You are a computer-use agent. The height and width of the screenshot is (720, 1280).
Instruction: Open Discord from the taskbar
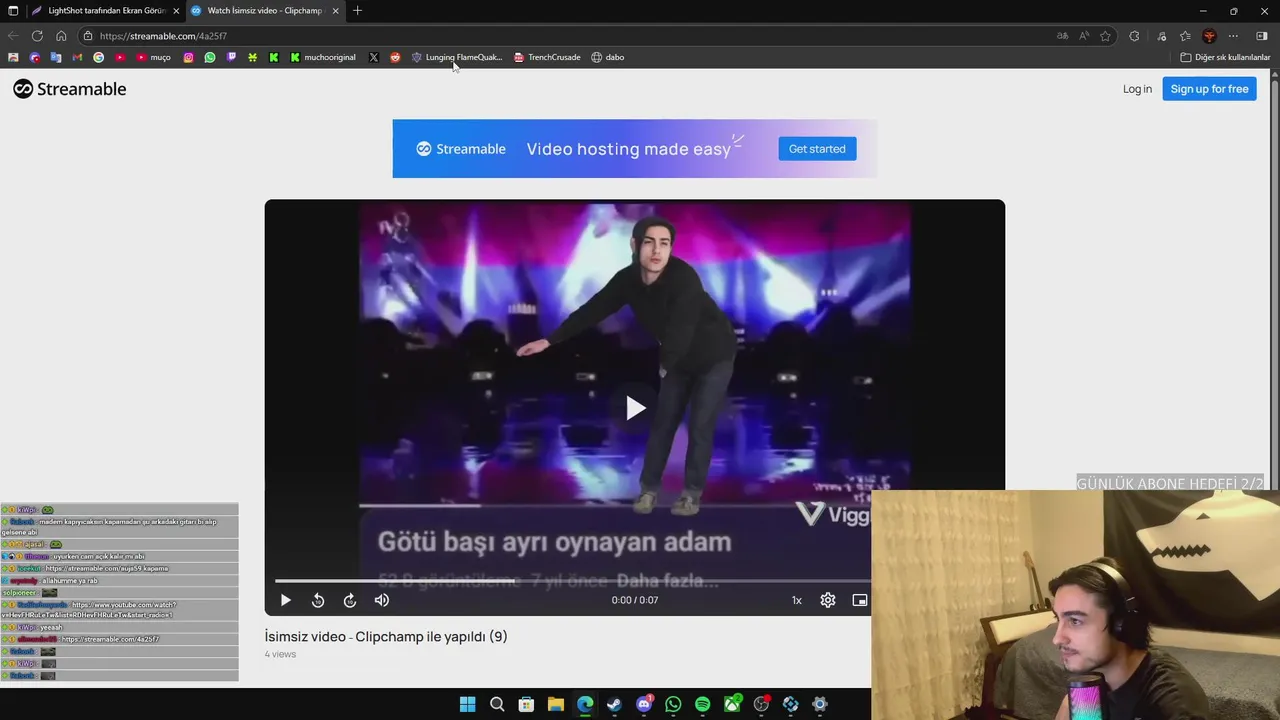pyautogui.click(x=644, y=704)
